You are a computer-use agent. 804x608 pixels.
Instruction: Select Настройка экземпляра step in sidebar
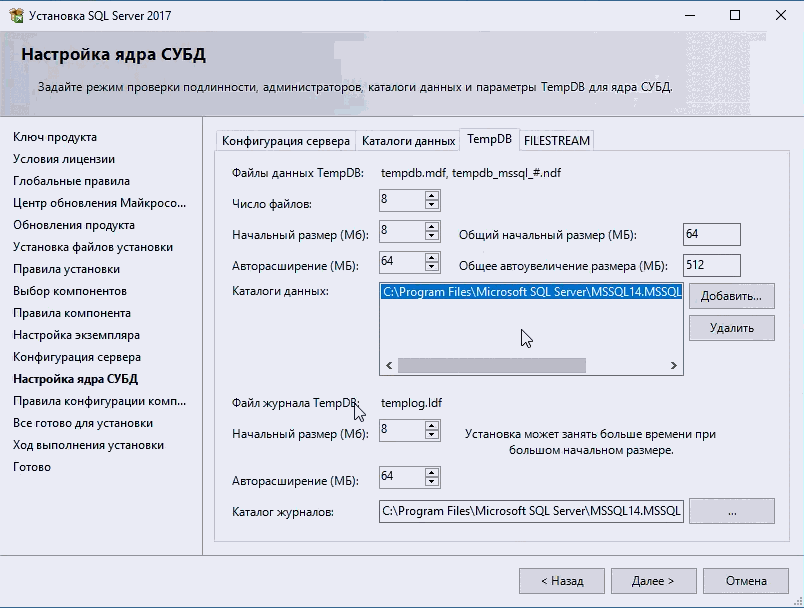76,335
